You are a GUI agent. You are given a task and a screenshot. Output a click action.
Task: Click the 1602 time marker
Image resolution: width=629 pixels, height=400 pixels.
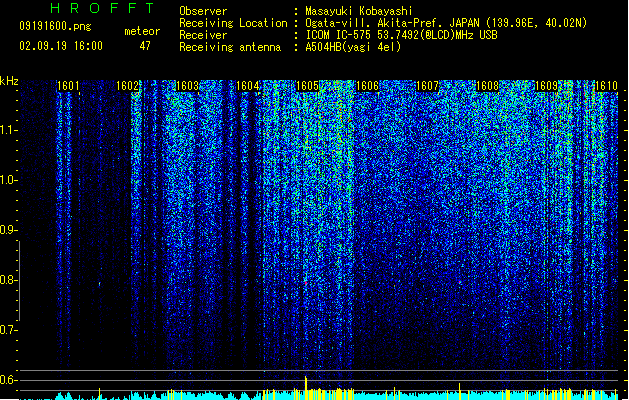coord(128,86)
